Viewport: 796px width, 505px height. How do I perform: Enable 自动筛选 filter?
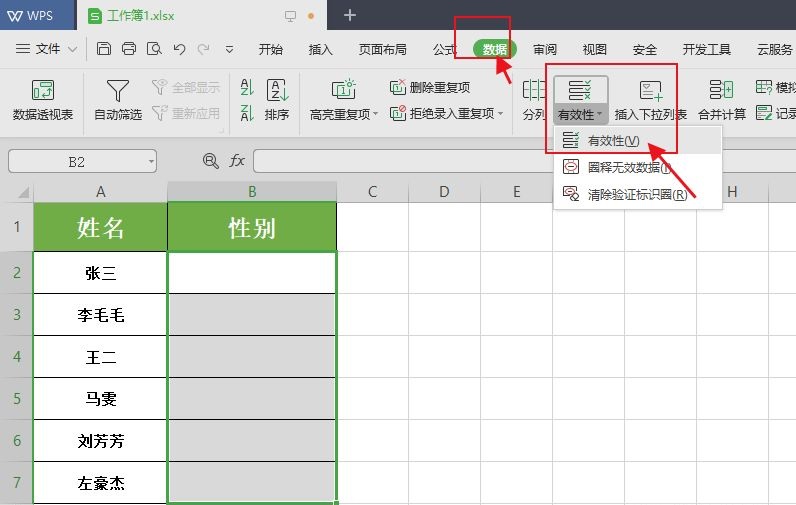point(118,100)
